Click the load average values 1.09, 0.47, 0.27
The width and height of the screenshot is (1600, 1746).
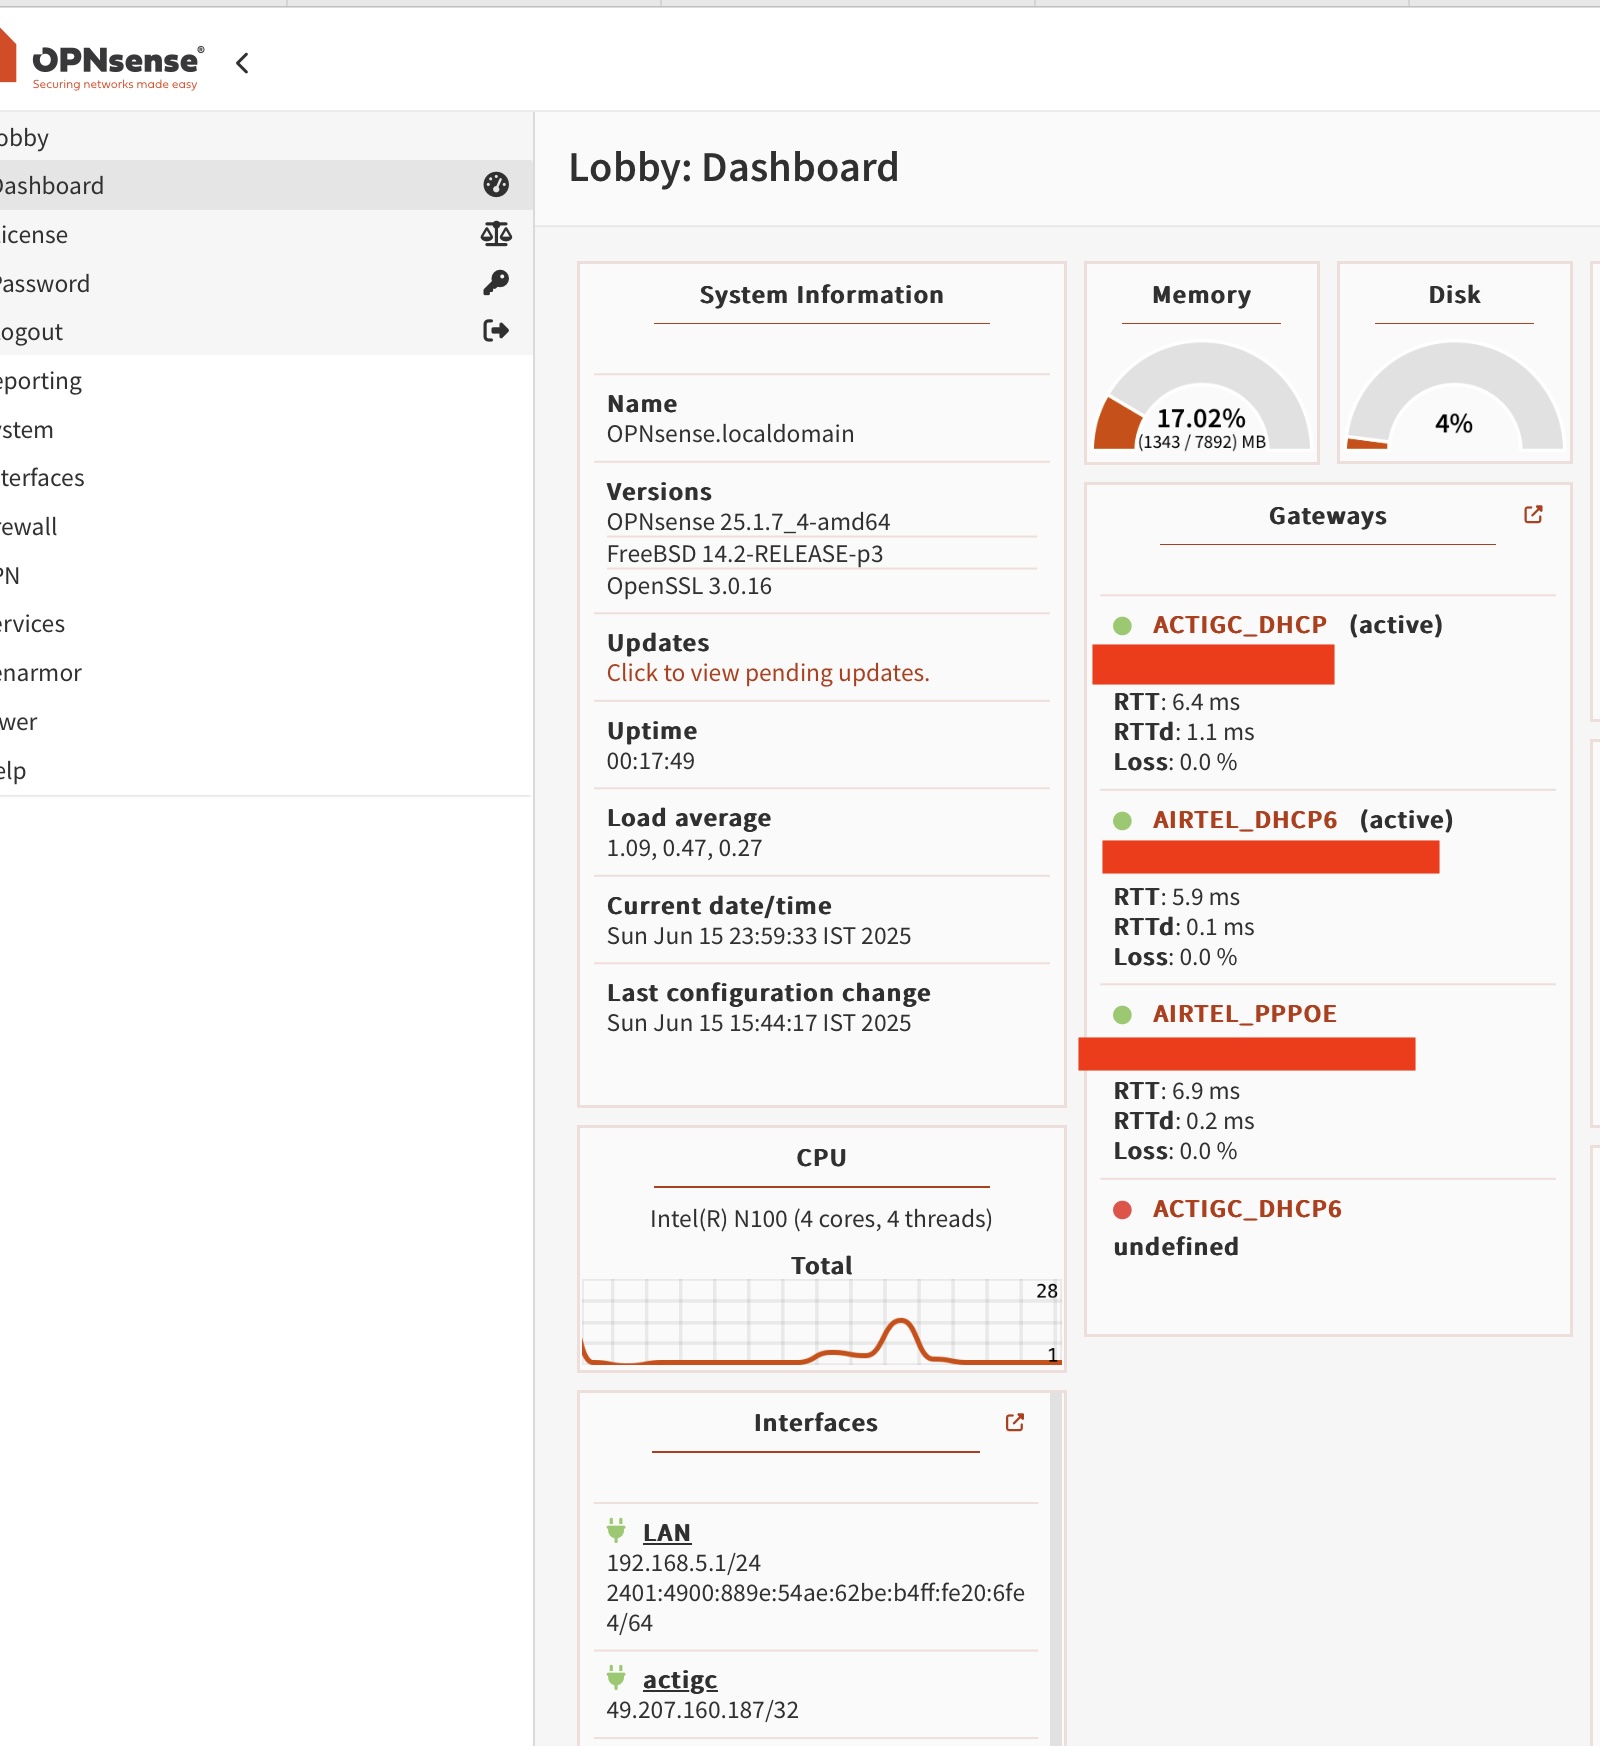pos(685,849)
